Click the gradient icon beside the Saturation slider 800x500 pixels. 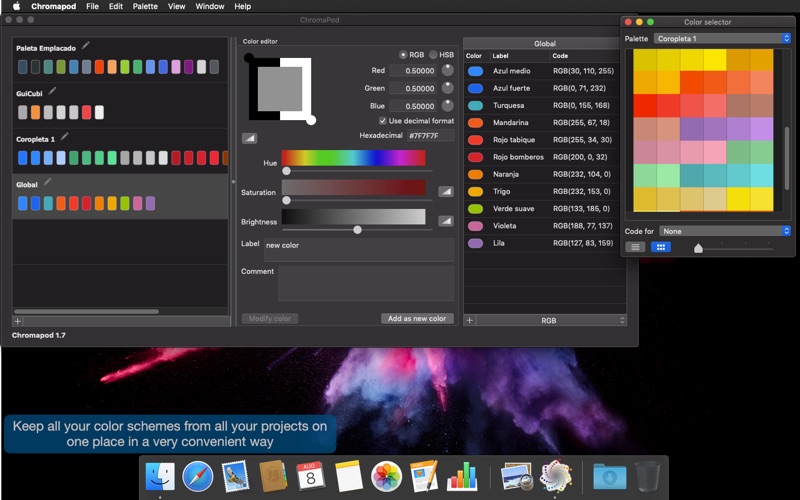[x=446, y=191]
